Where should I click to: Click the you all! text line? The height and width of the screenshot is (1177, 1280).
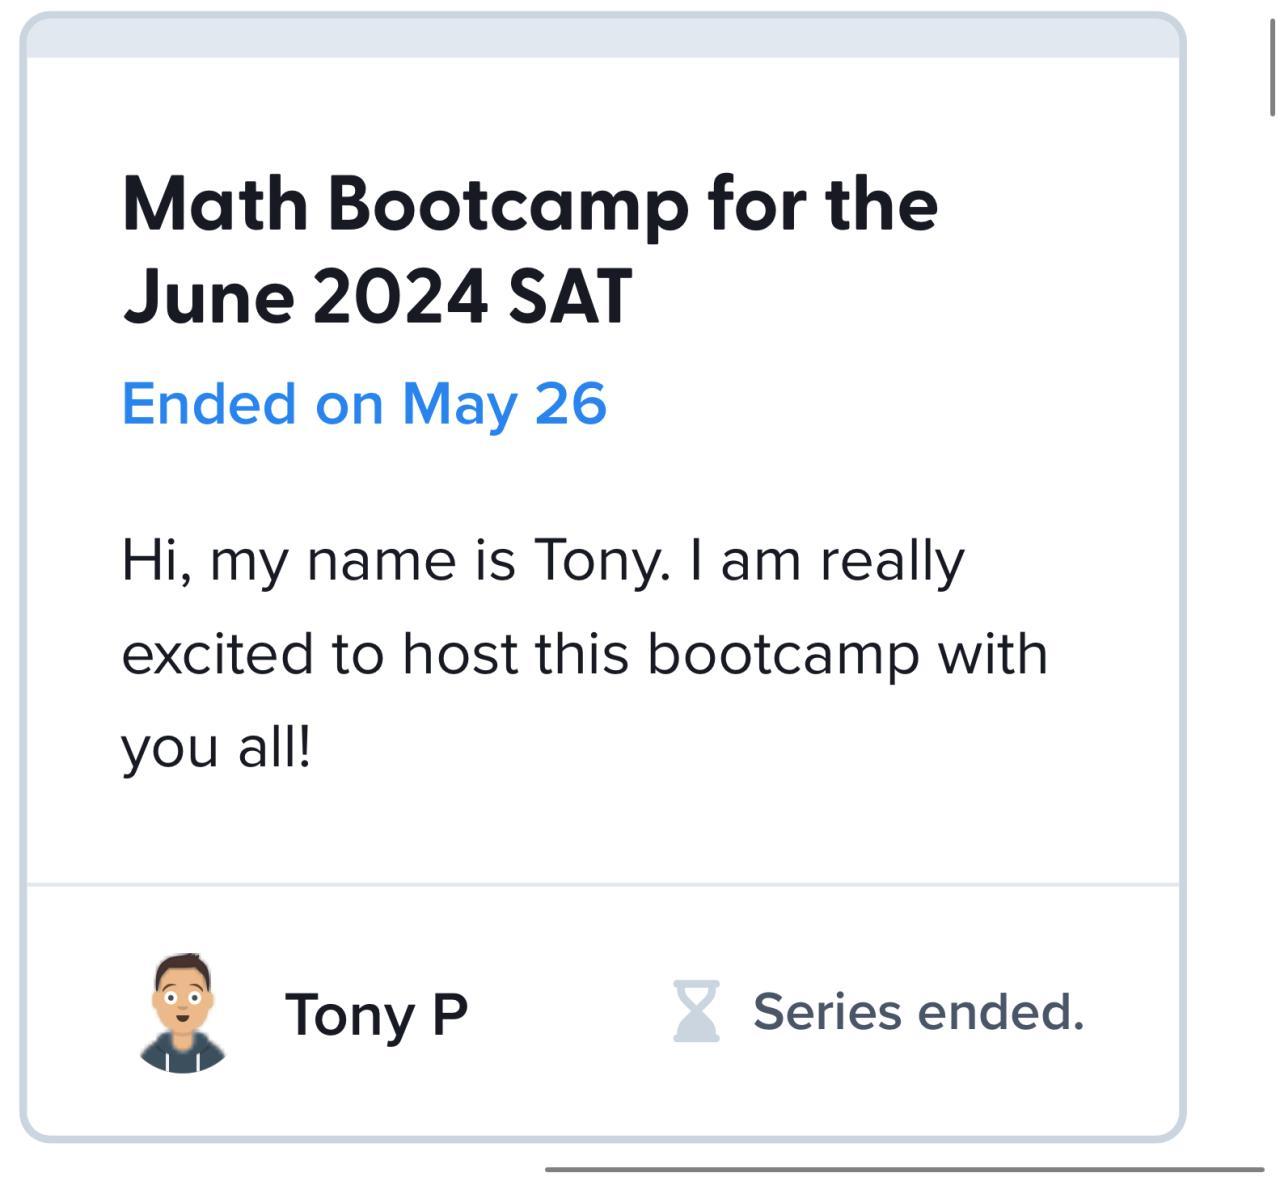point(216,747)
